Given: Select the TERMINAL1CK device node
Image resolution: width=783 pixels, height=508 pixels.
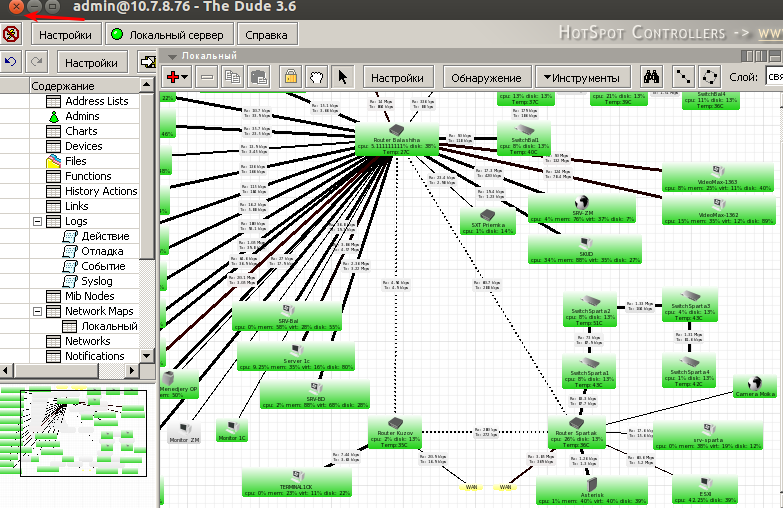Looking at the screenshot, I should point(297,483).
